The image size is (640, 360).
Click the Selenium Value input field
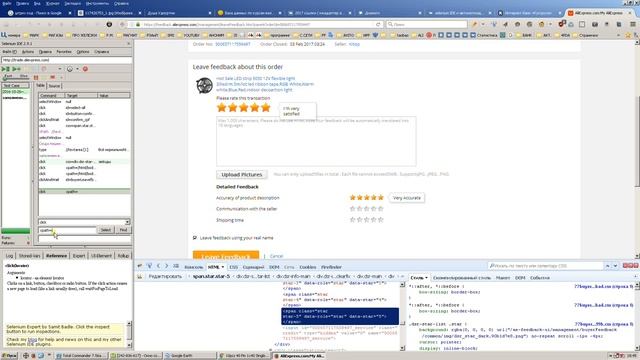84,238
